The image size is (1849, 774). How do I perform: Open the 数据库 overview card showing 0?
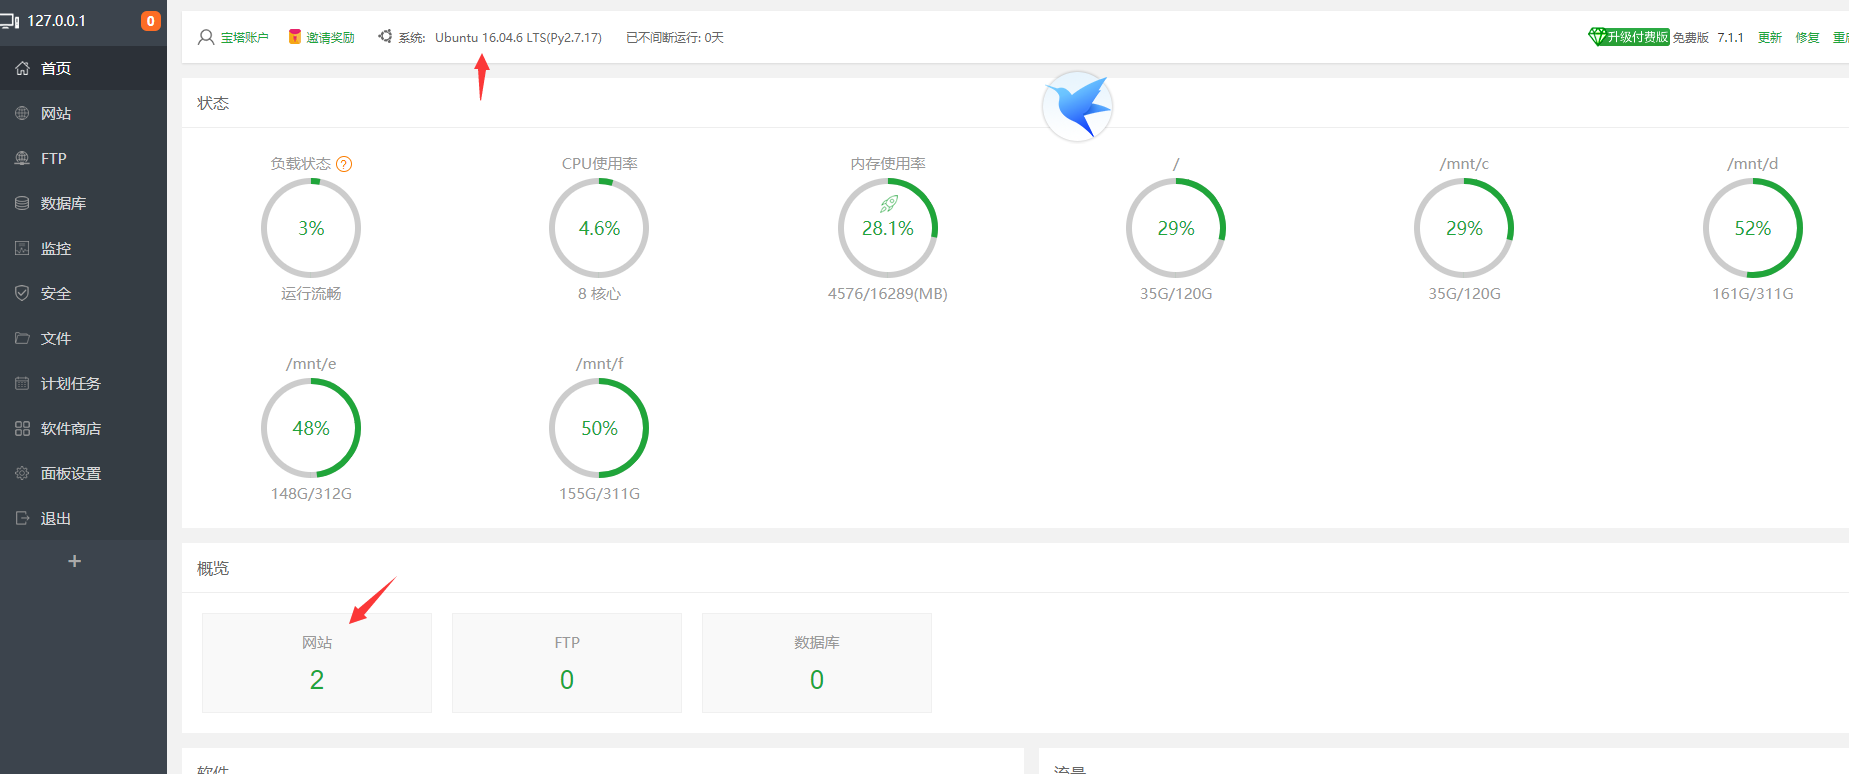coord(817,663)
